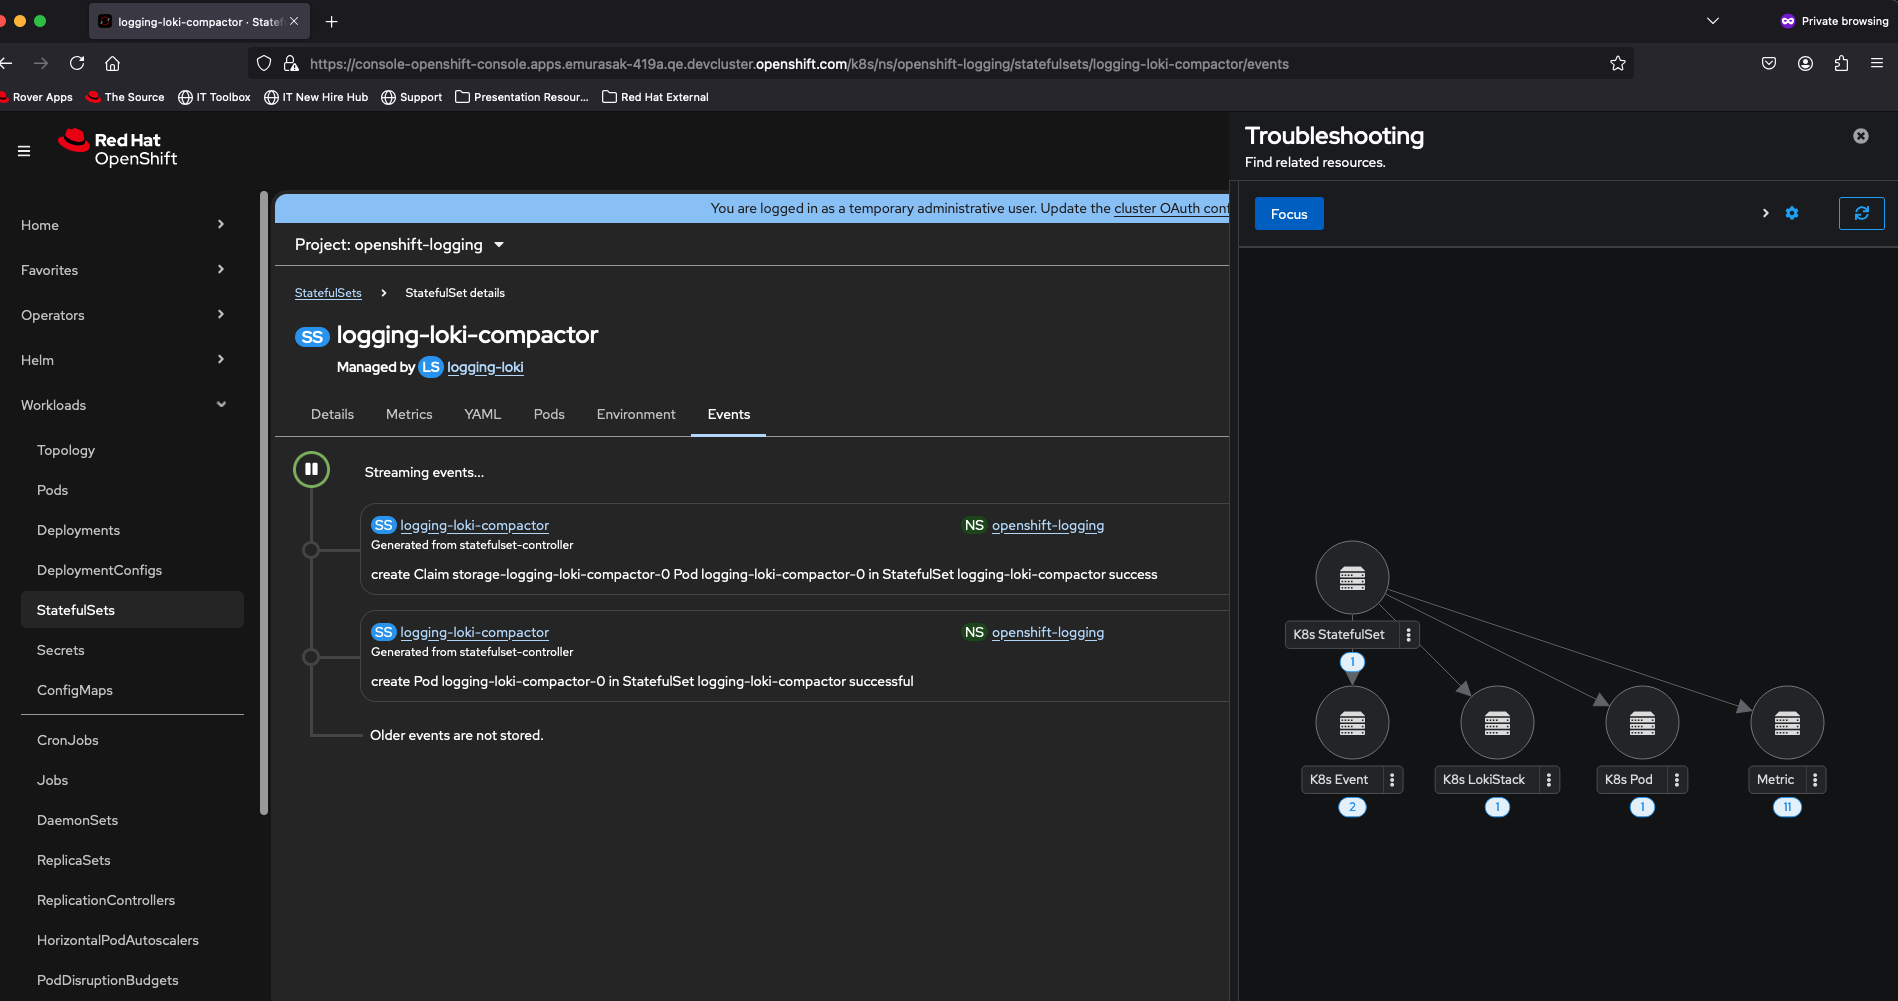Select the Metric graph node
Viewport: 1898px width, 1001px height.
tap(1787, 722)
